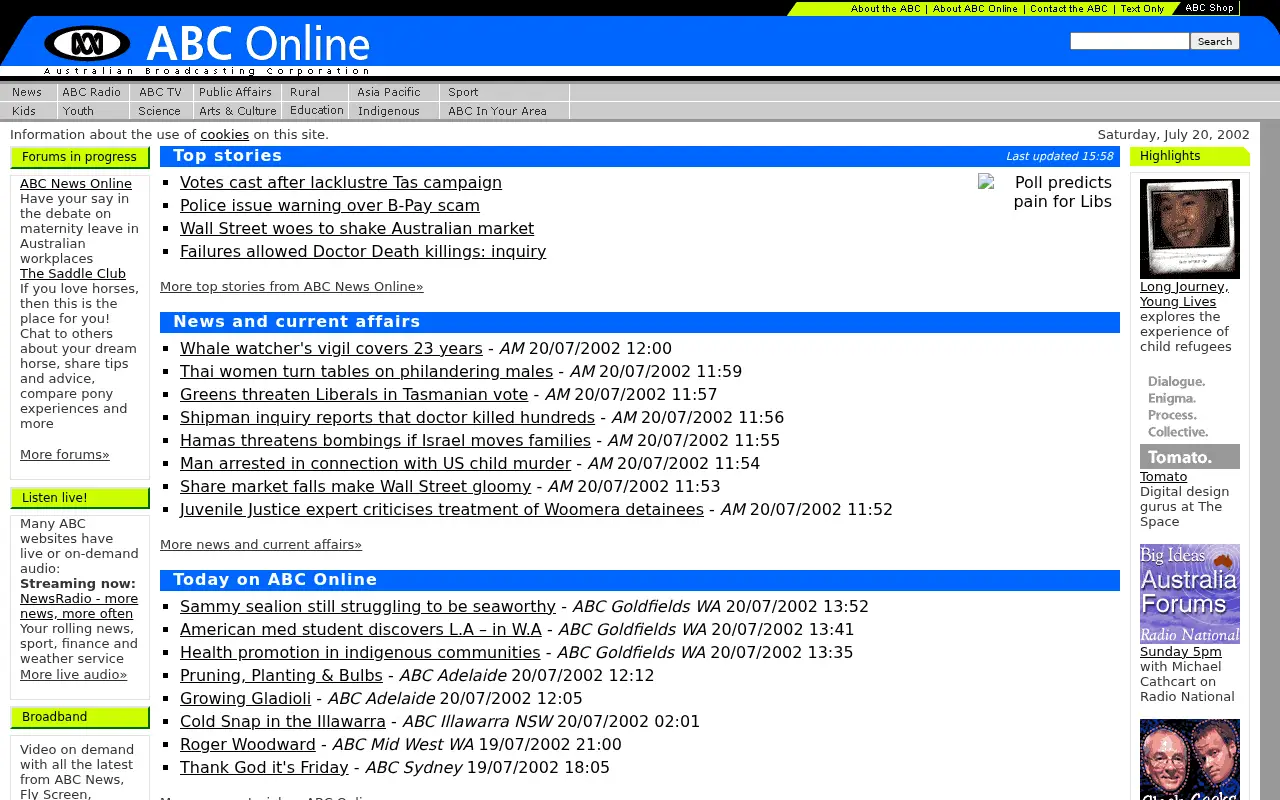Open the Long Journey, Young Lives thumbnail

1189,229
